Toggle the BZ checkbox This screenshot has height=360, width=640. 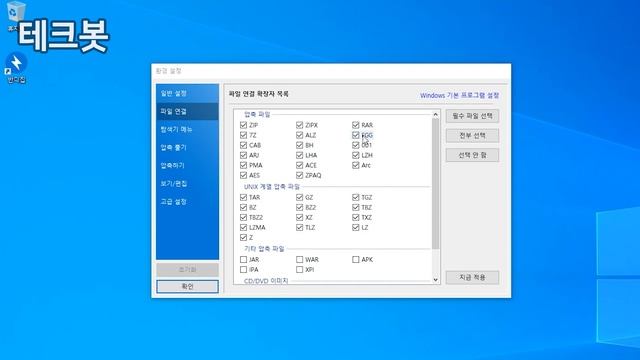point(244,207)
